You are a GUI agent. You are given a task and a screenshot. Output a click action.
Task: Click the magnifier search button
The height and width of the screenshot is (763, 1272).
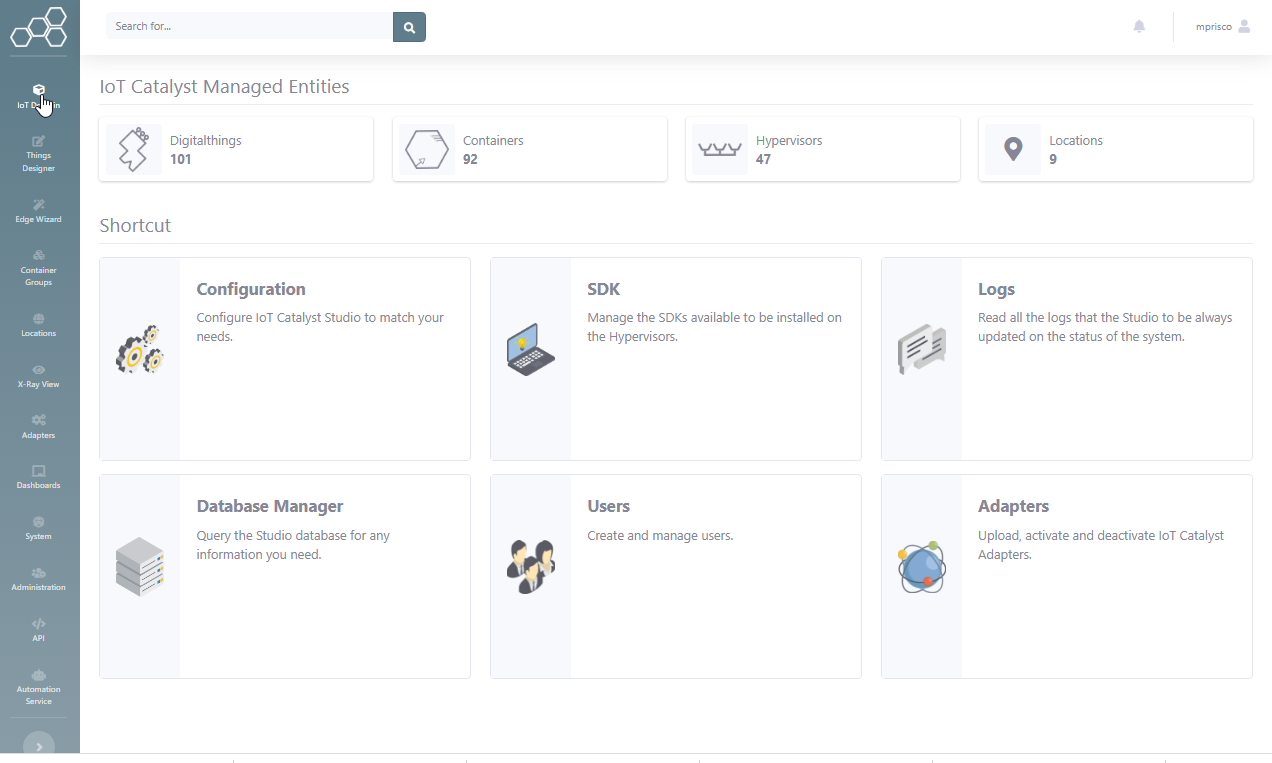[409, 27]
